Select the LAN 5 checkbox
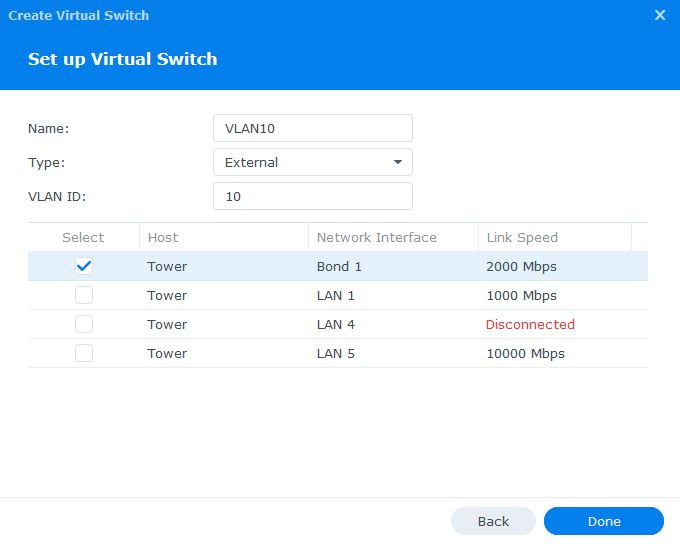This screenshot has height=544, width=680. tap(84, 353)
